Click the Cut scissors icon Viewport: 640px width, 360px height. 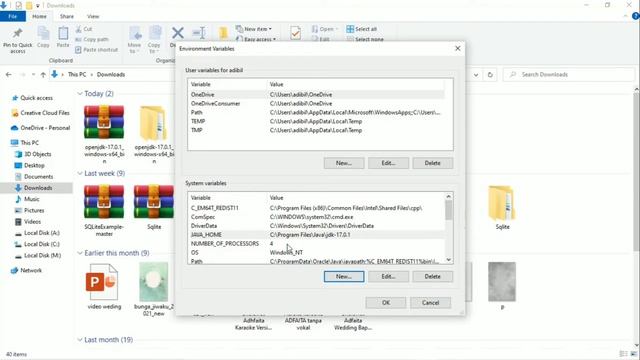tap(78, 29)
